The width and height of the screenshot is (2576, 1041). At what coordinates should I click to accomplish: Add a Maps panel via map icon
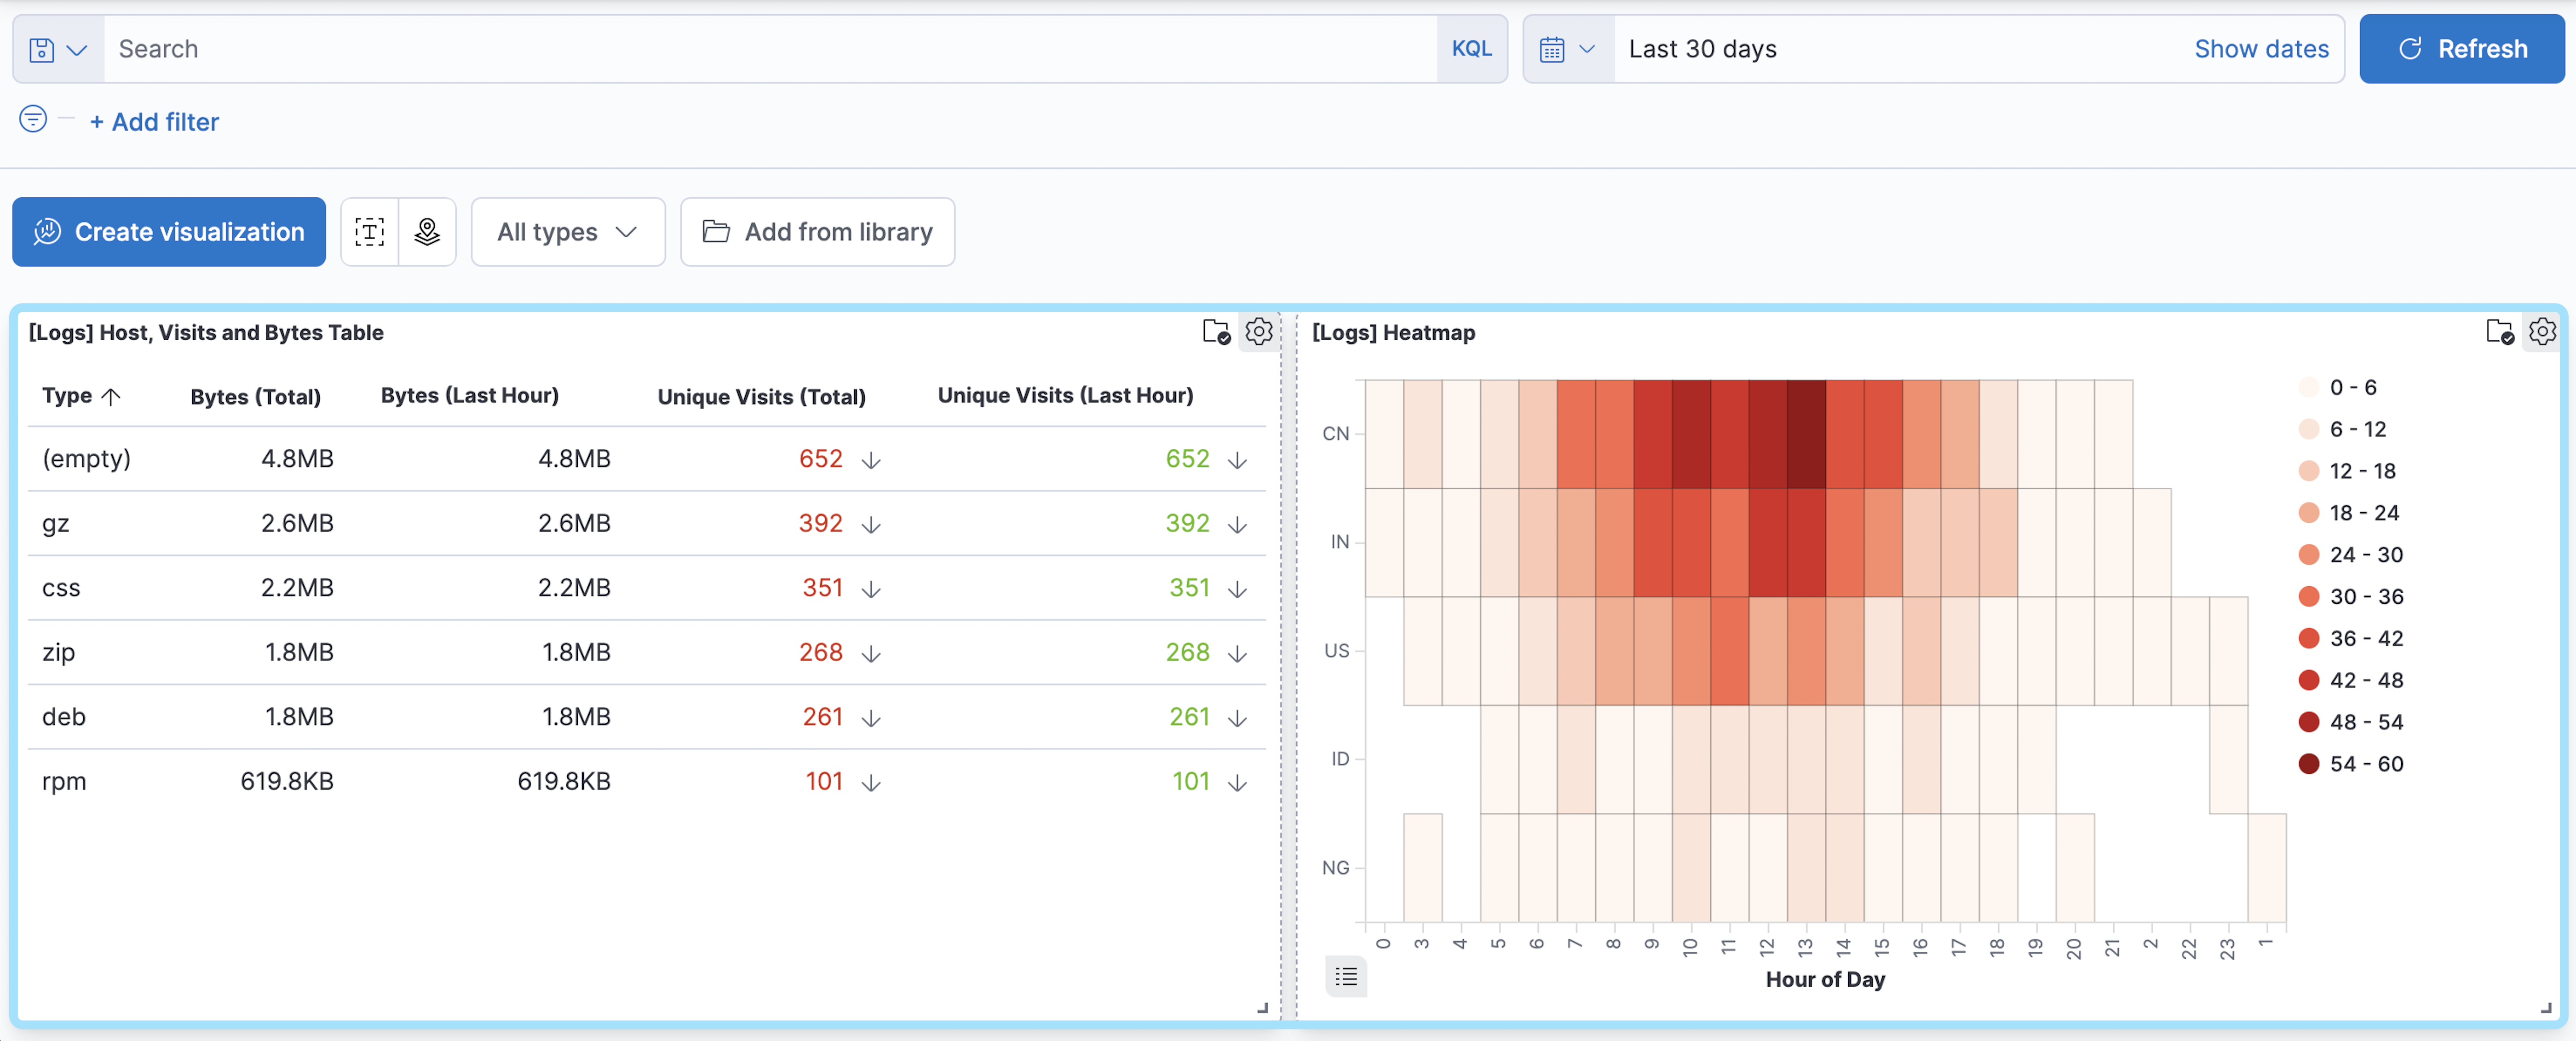(x=427, y=232)
